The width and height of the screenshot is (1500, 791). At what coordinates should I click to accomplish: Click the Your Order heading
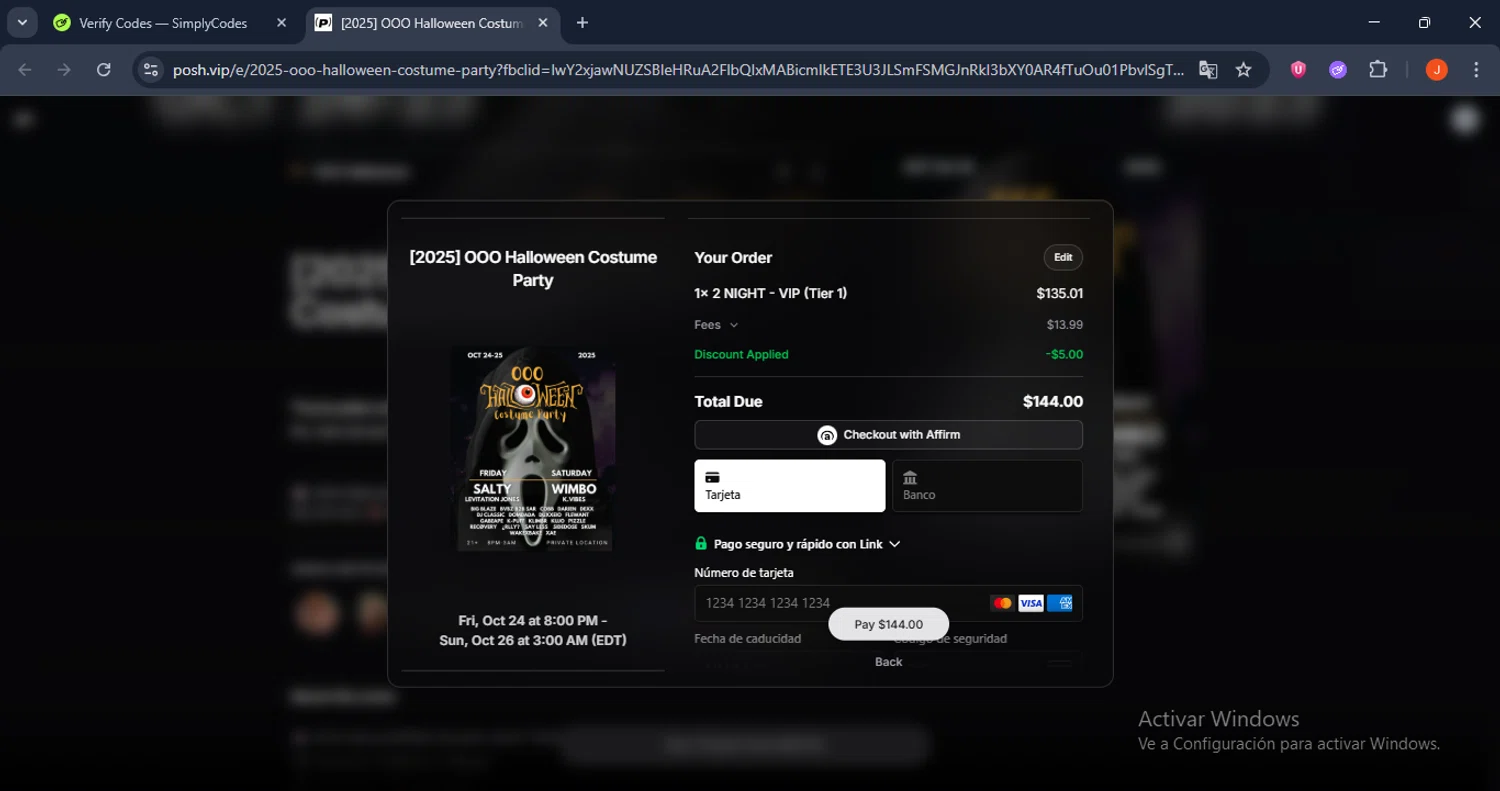coord(733,258)
